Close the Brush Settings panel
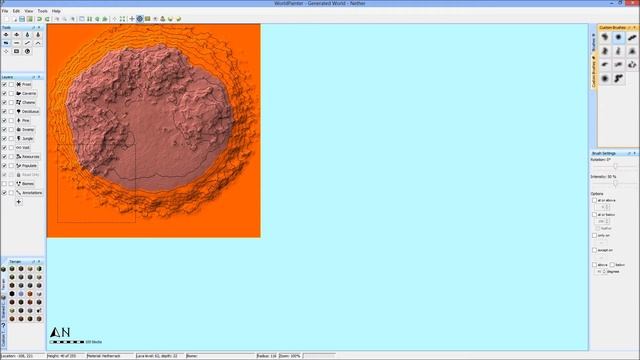This screenshot has width=640, height=360. point(635,153)
